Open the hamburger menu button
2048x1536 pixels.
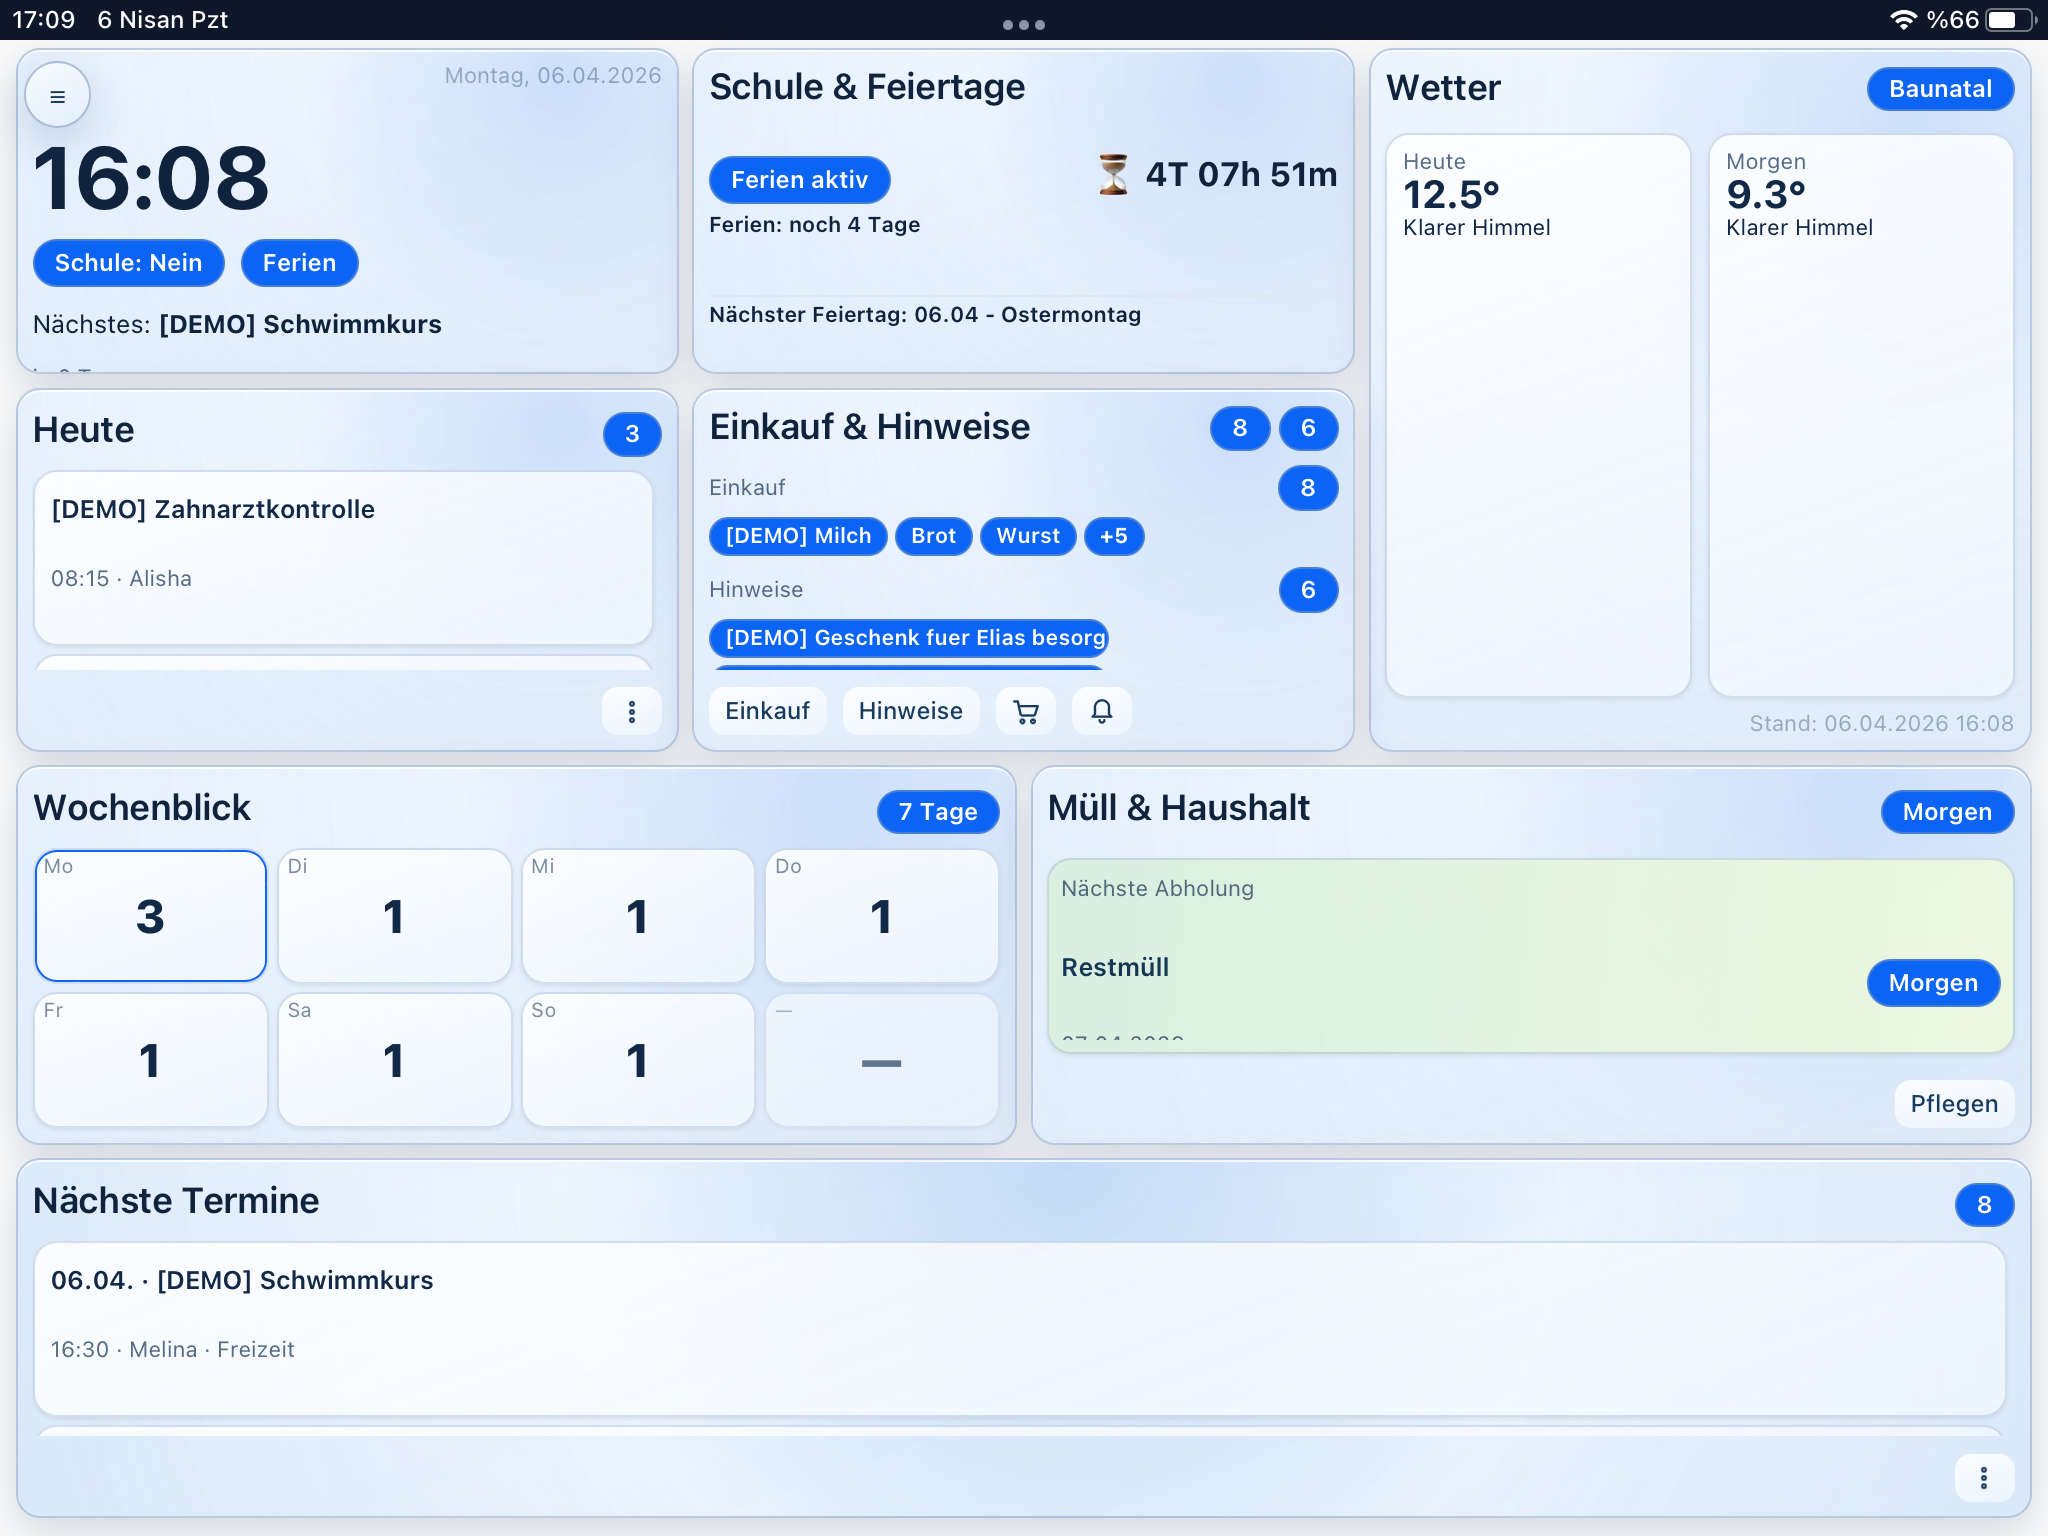[57, 96]
